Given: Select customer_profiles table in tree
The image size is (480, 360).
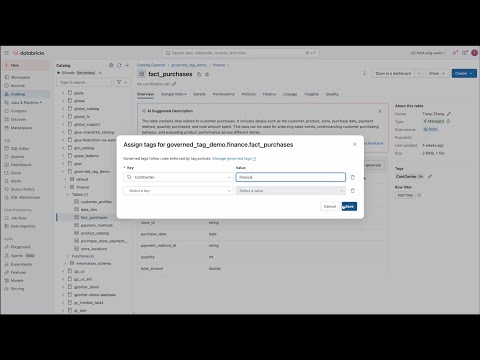Looking at the screenshot, I should [x=96, y=202].
